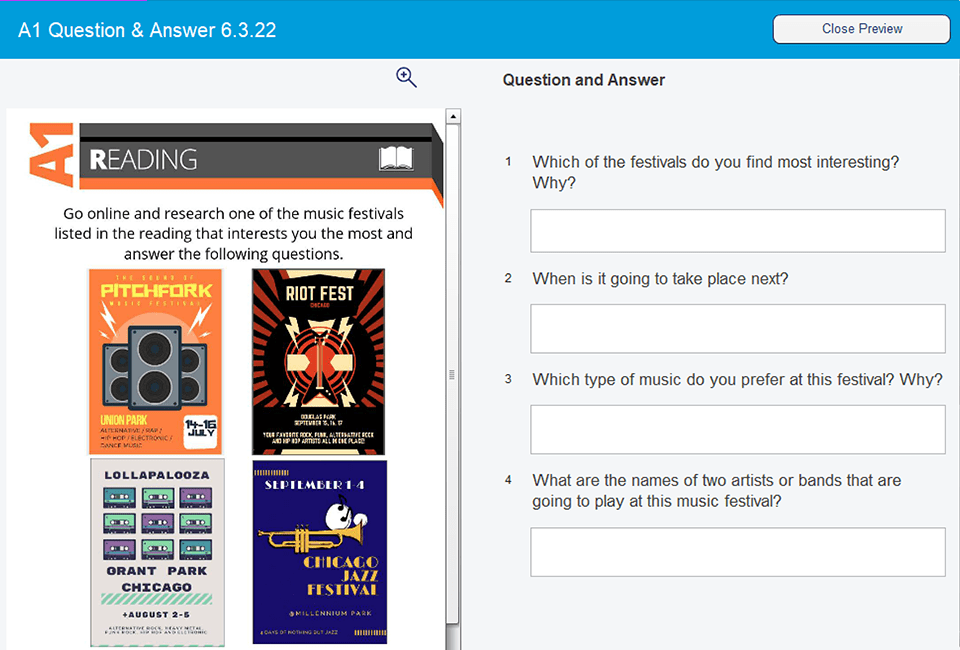Open the Chicago Jazz Festival poster
This screenshot has height=650, width=960.
click(x=320, y=552)
